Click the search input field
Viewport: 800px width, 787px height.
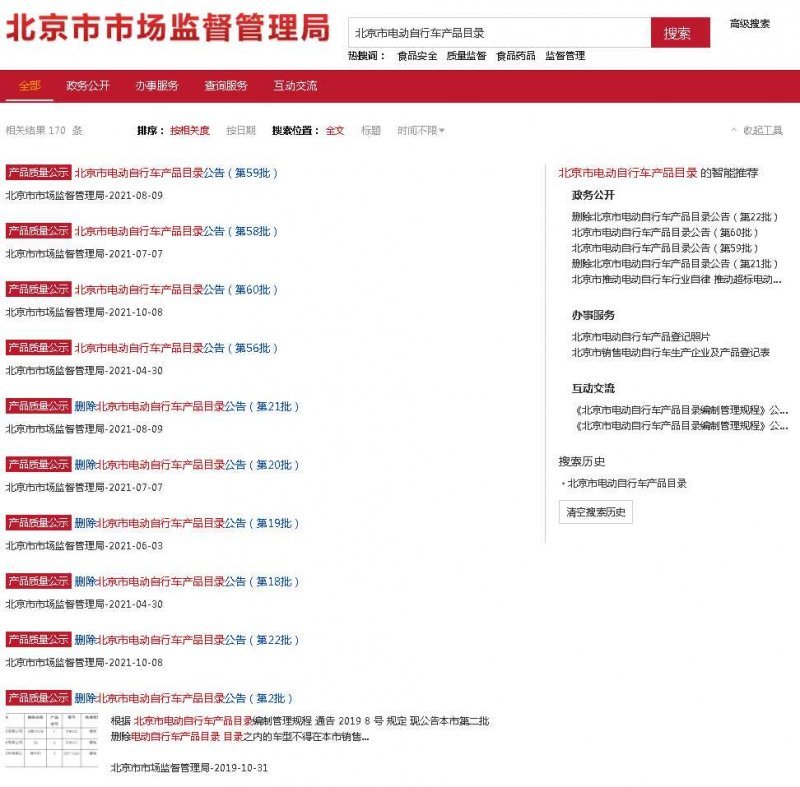click(500, 33)
